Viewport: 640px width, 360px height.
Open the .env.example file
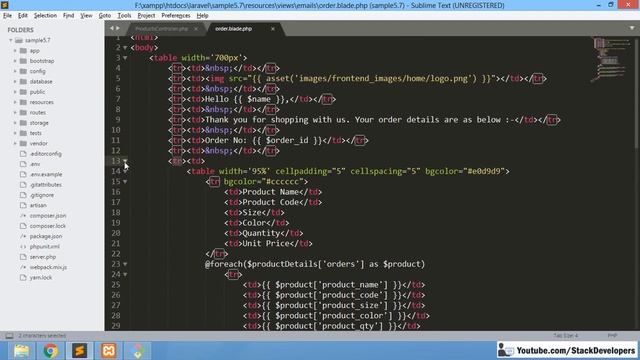[46, 174]
